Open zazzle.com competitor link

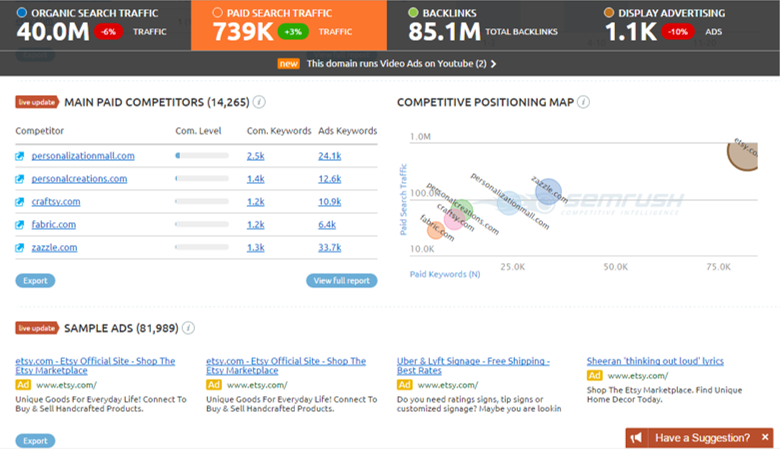(x=54, y=247)
